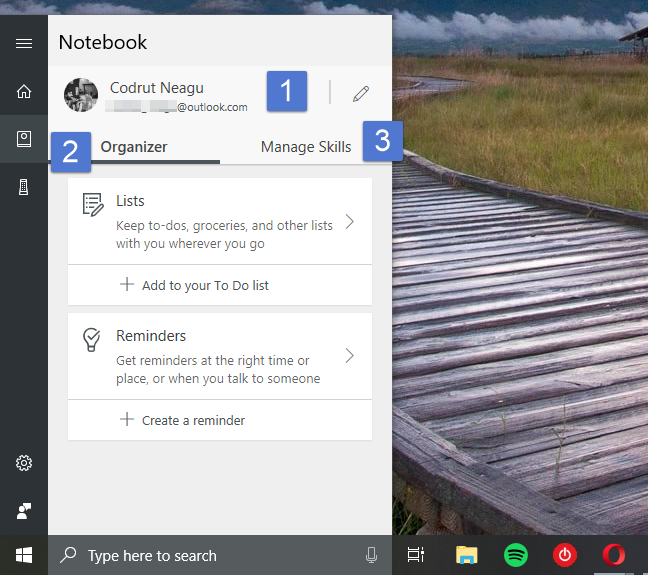Select the Notebook sidebar icon
The image size is (648, 575).
click(x=24, y=139)
